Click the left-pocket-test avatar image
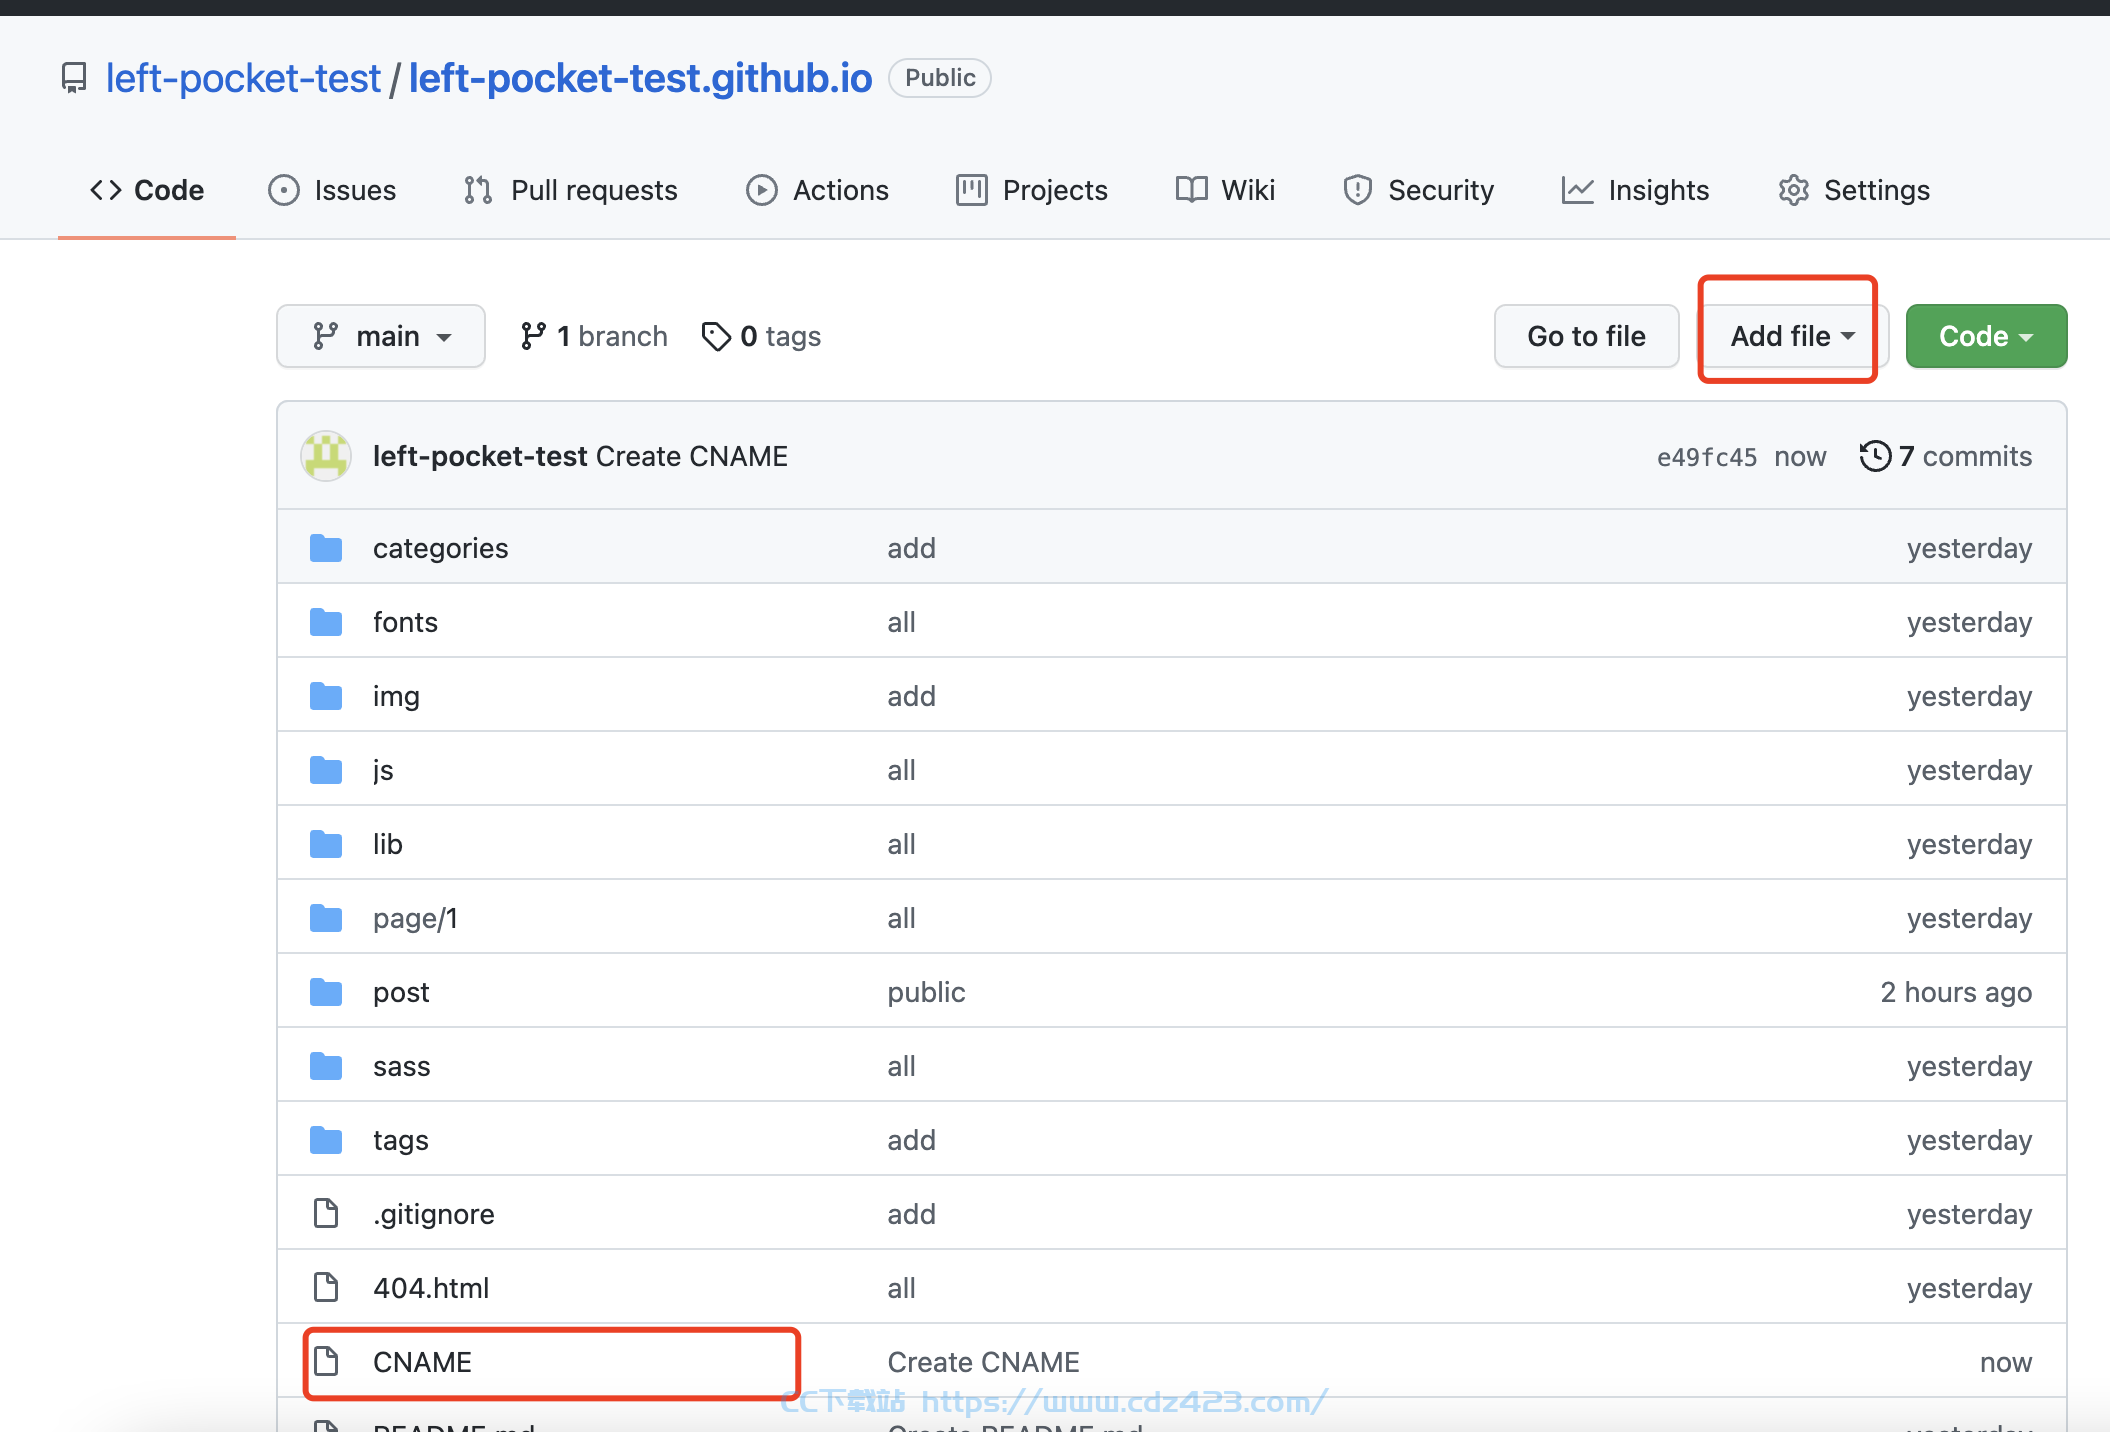2110x1432 pixels. pos(326,456)
